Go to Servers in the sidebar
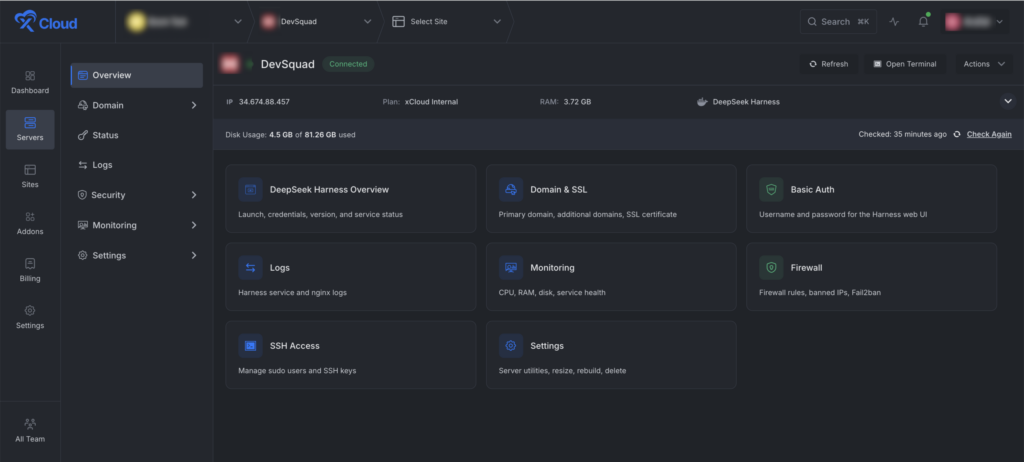This screenshot has height=462, width=1024. click(x=30, y=129)
